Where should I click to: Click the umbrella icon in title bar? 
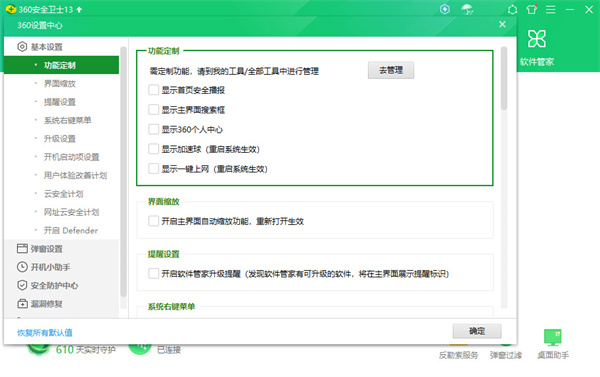pos(467,9)
